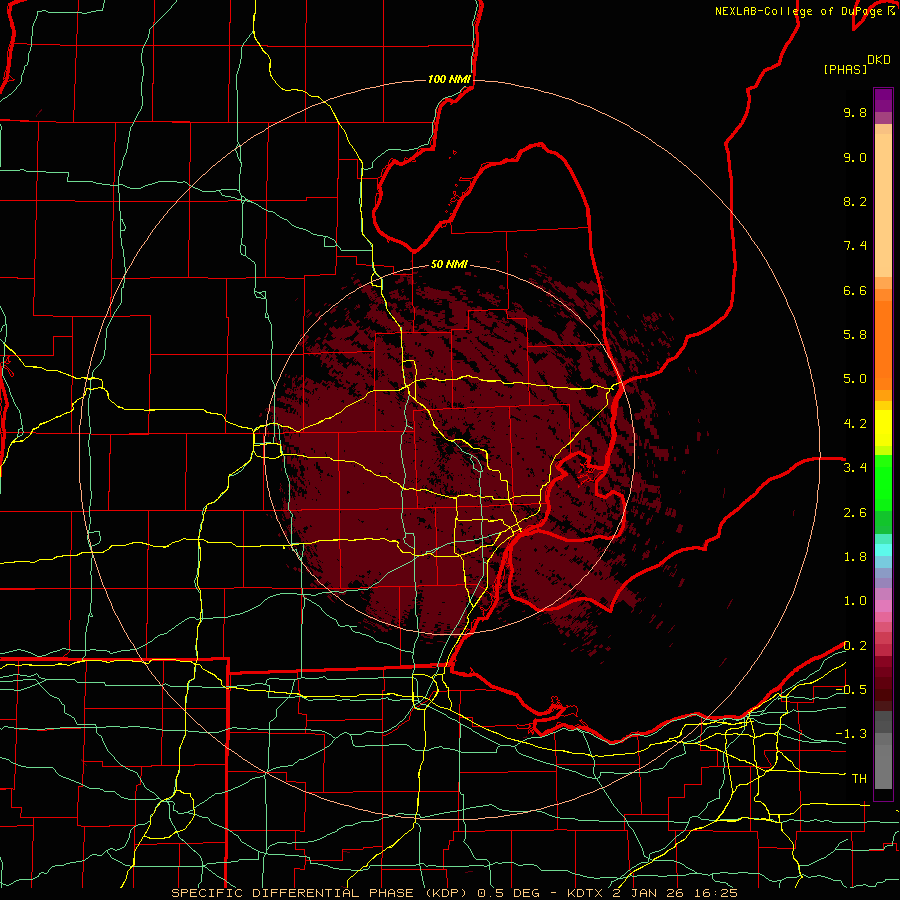Select the 0.2 scale value

[855, 646]
